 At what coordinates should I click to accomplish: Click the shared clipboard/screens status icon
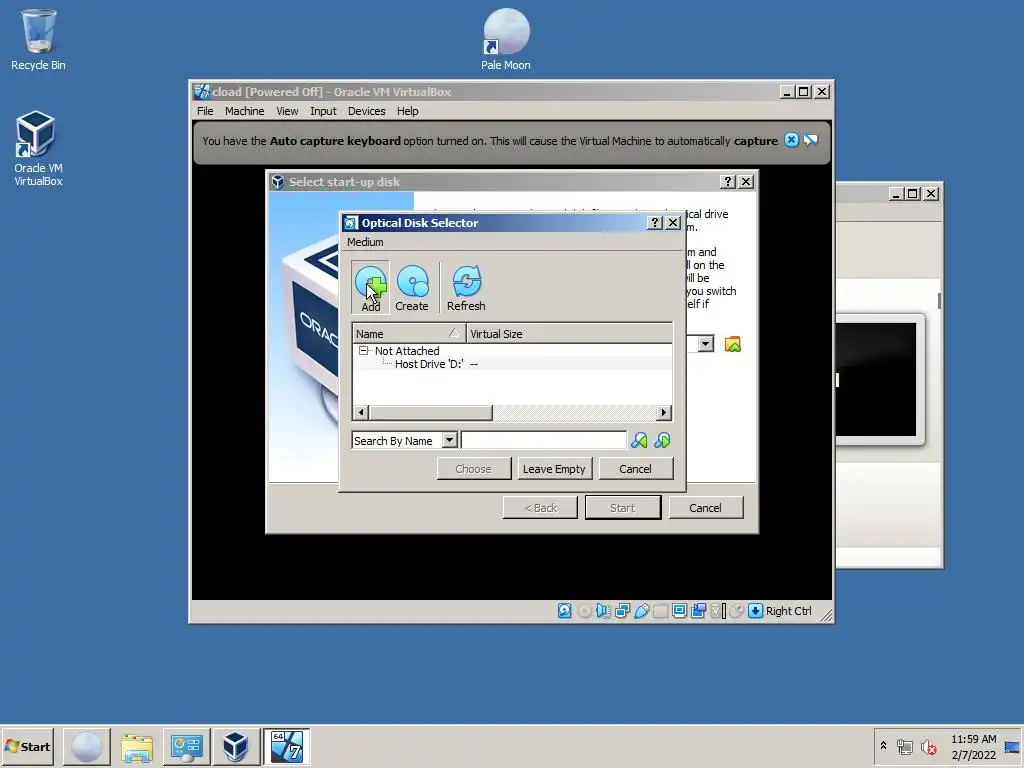point(698,611)
